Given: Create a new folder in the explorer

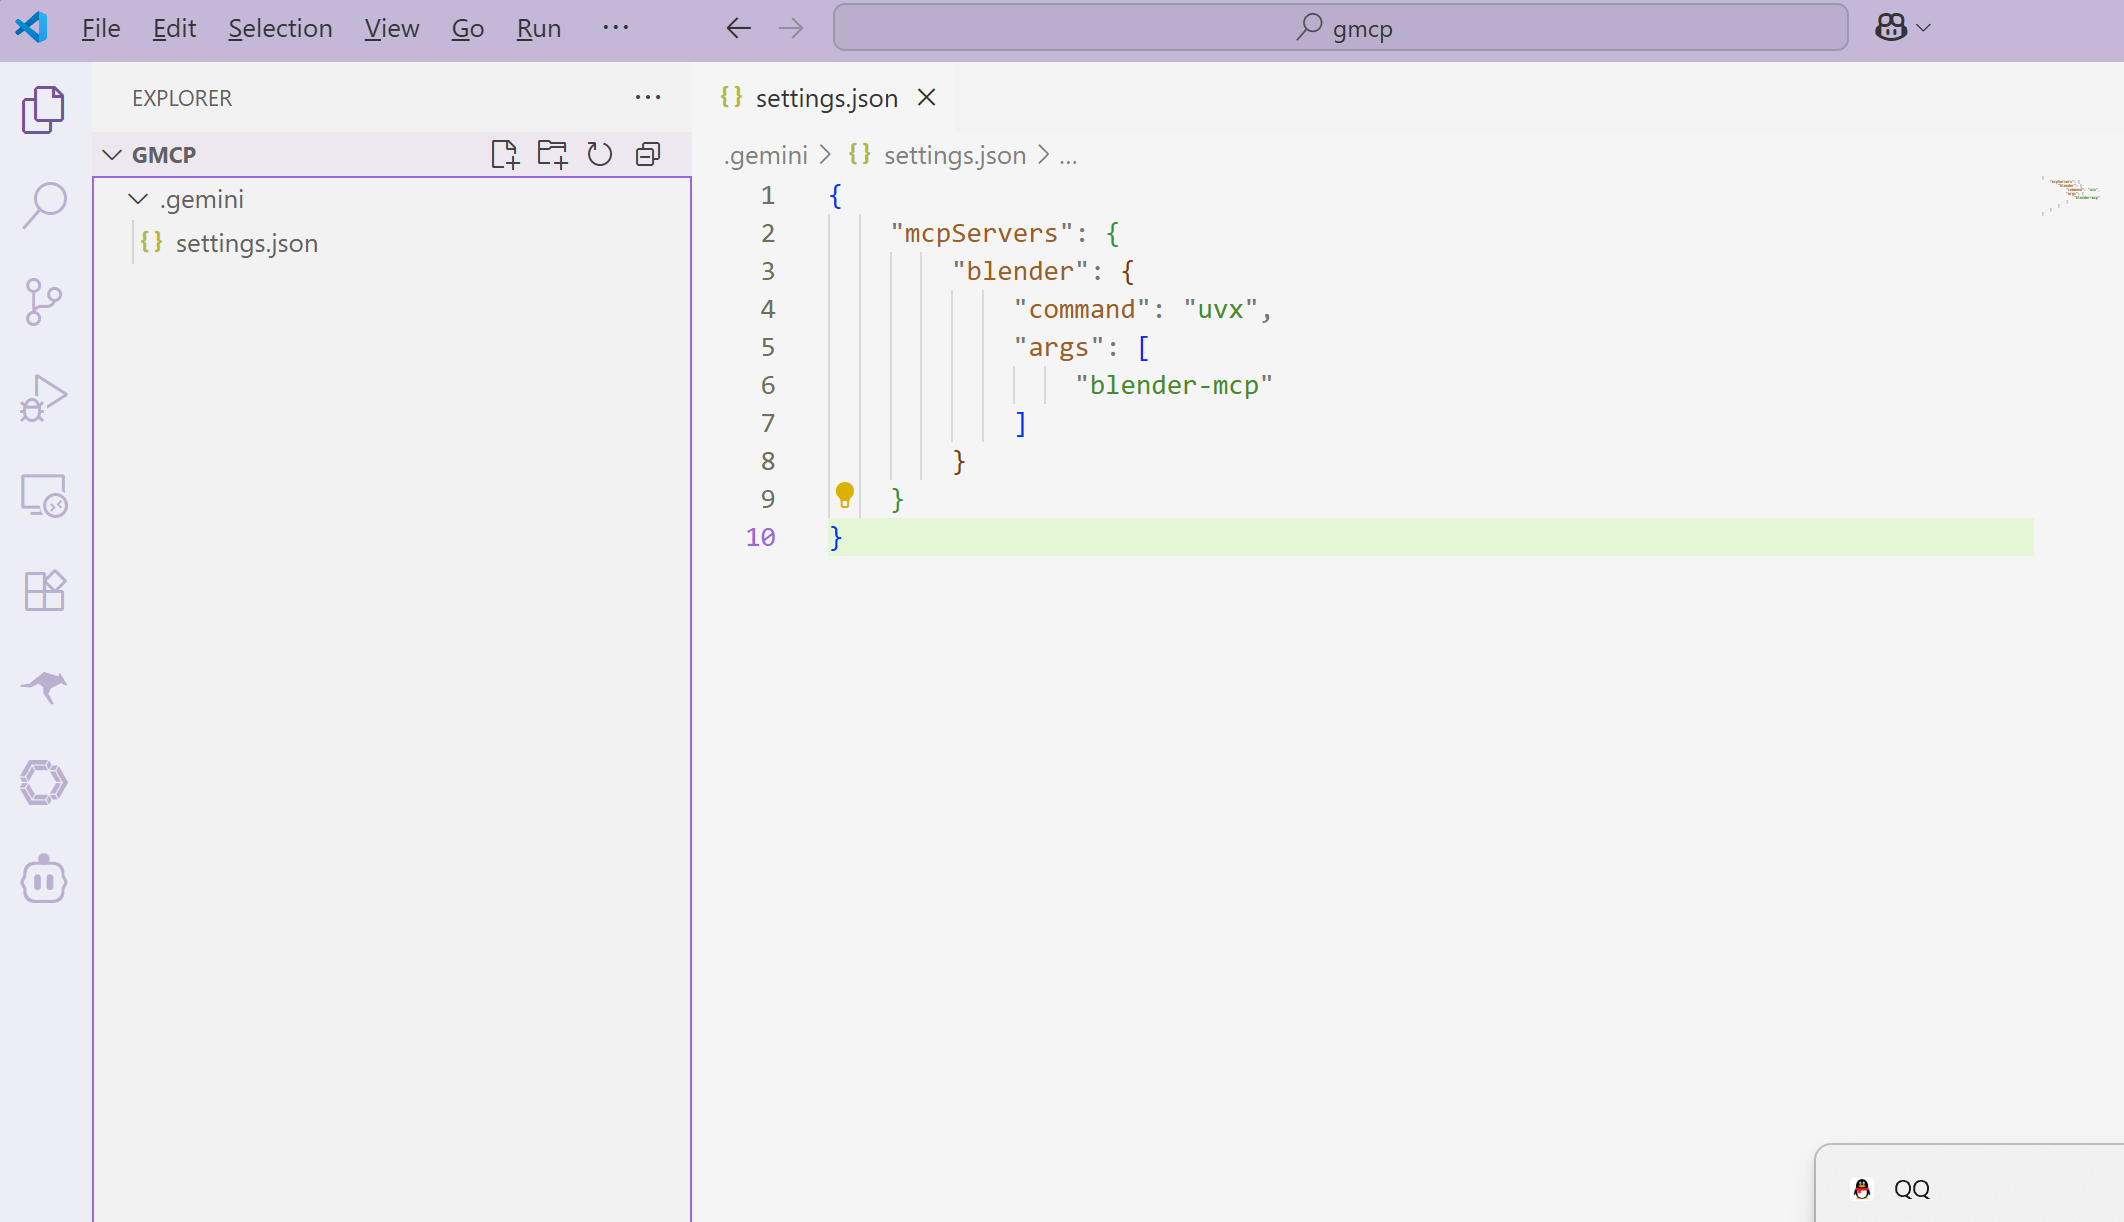Looking at the screenshot, I should [553, 154].
